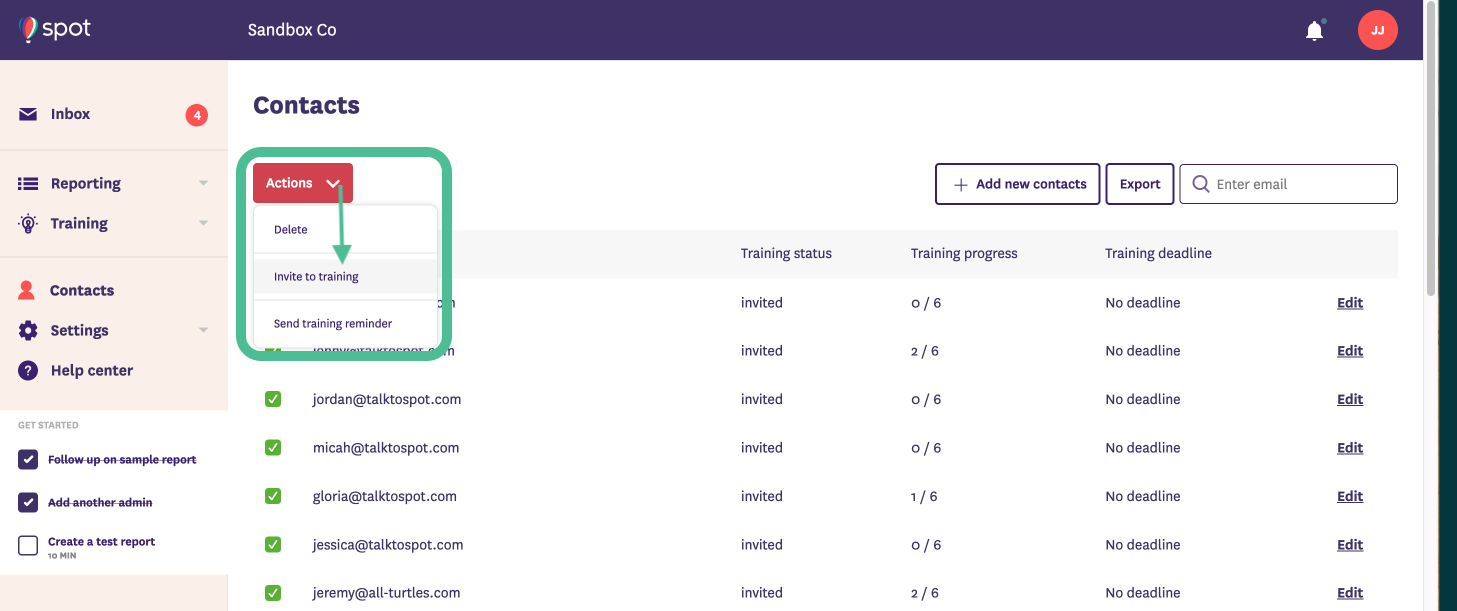Image resolution: width=1457 pixels, height=611 pixels.
Task: Toggle checkbox for gloria@talktospot.com
Action: pos(273,496)
